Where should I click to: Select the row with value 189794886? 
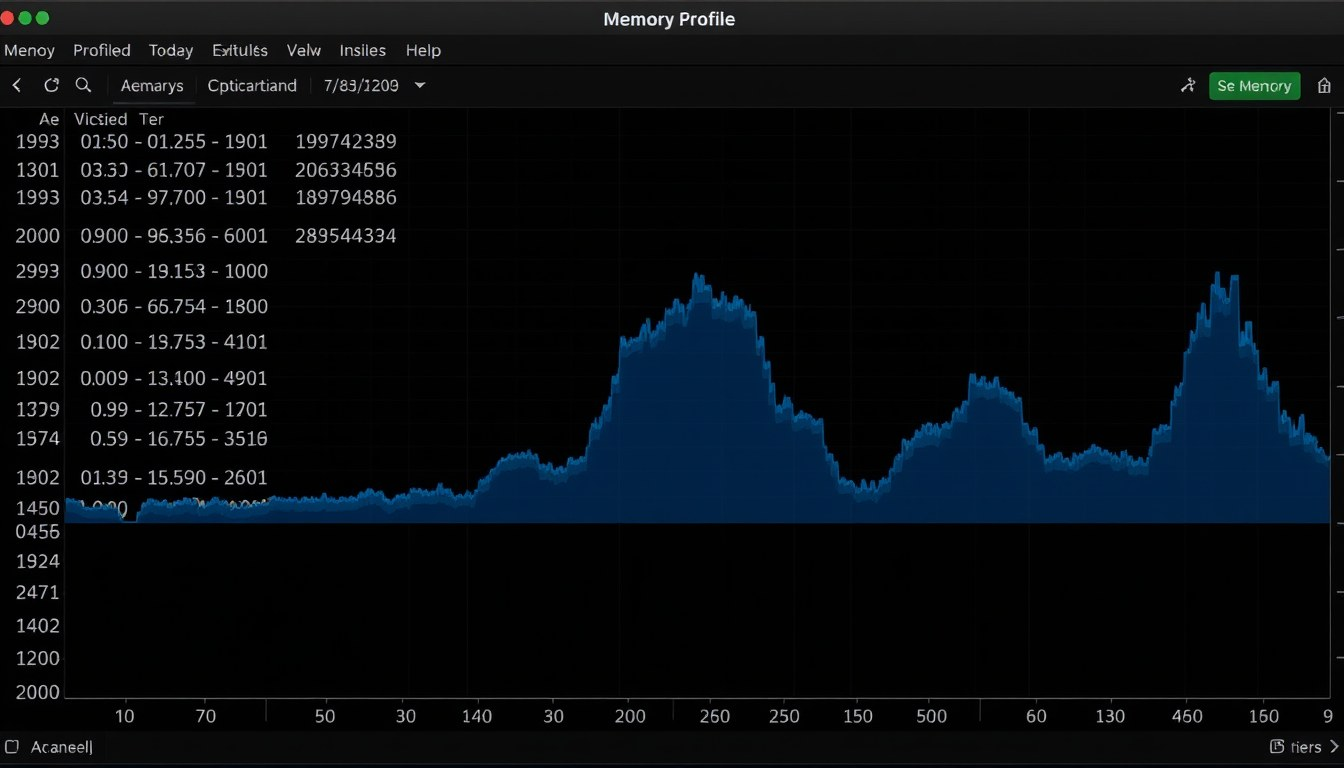tap(207, 198)
